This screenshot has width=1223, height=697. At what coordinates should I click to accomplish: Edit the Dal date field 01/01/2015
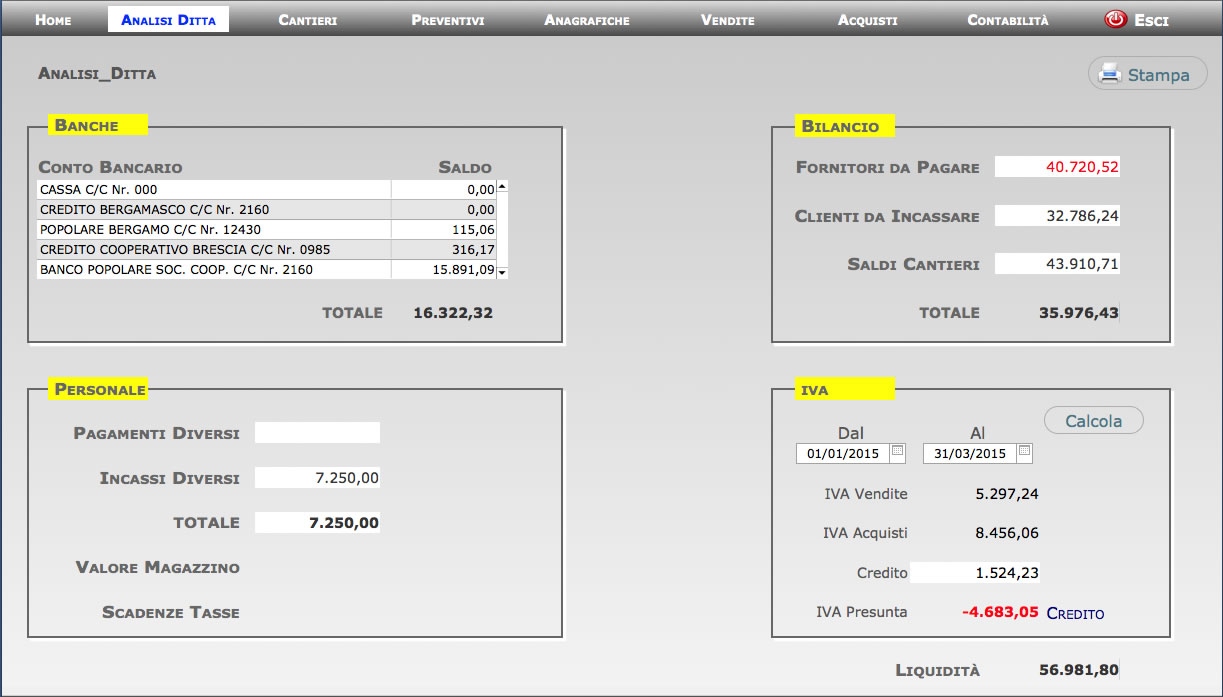[842, 454]
